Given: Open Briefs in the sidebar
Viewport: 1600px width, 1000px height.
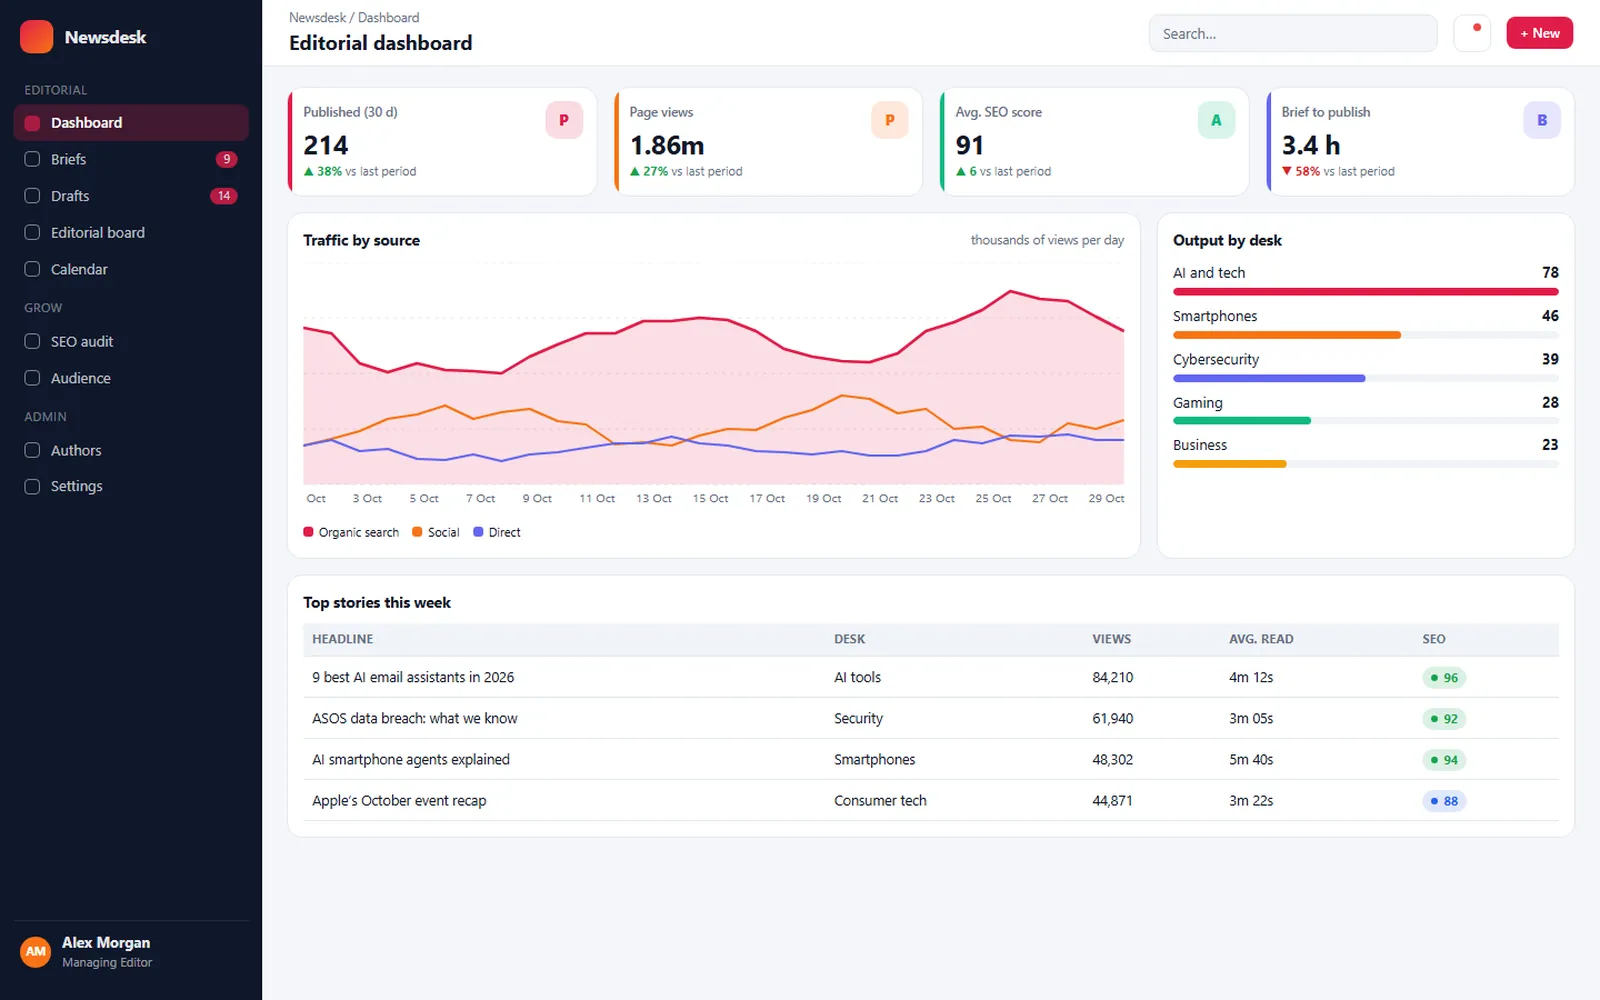Looking at the screenshot, I should point(131,159).
